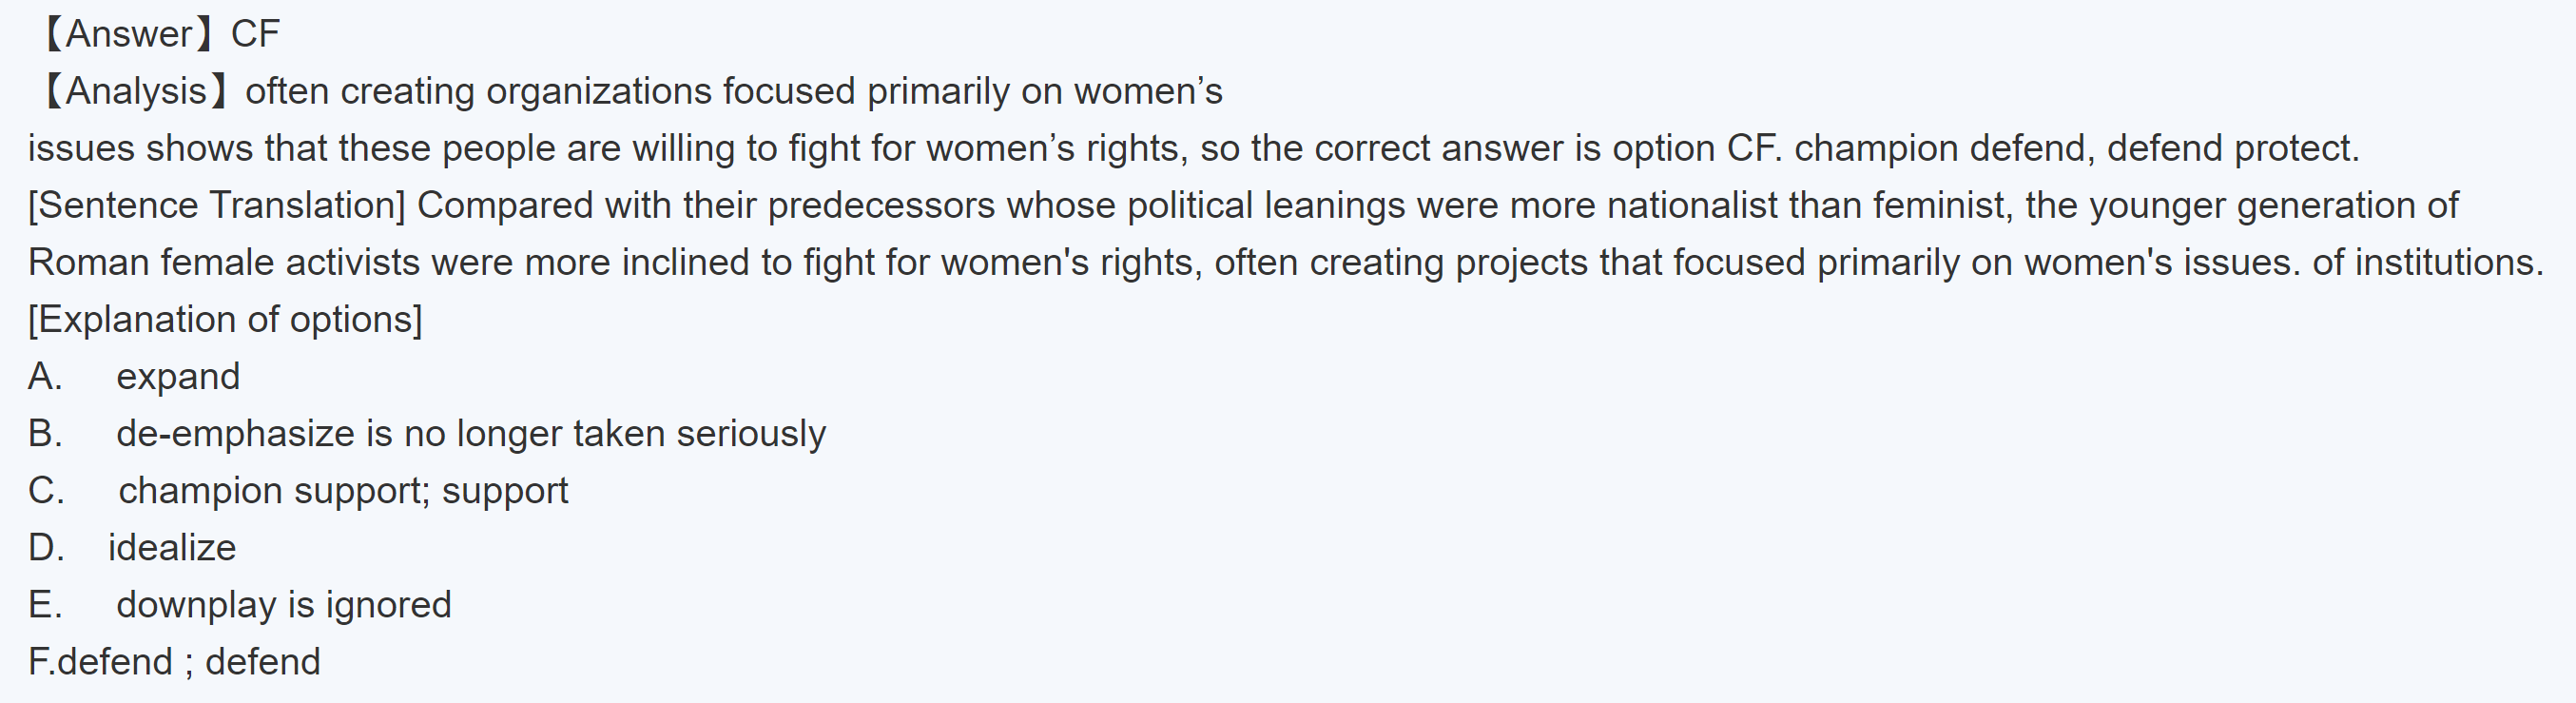
Task: Click the 【Answer】 label at the top
Action: point(126,34)
